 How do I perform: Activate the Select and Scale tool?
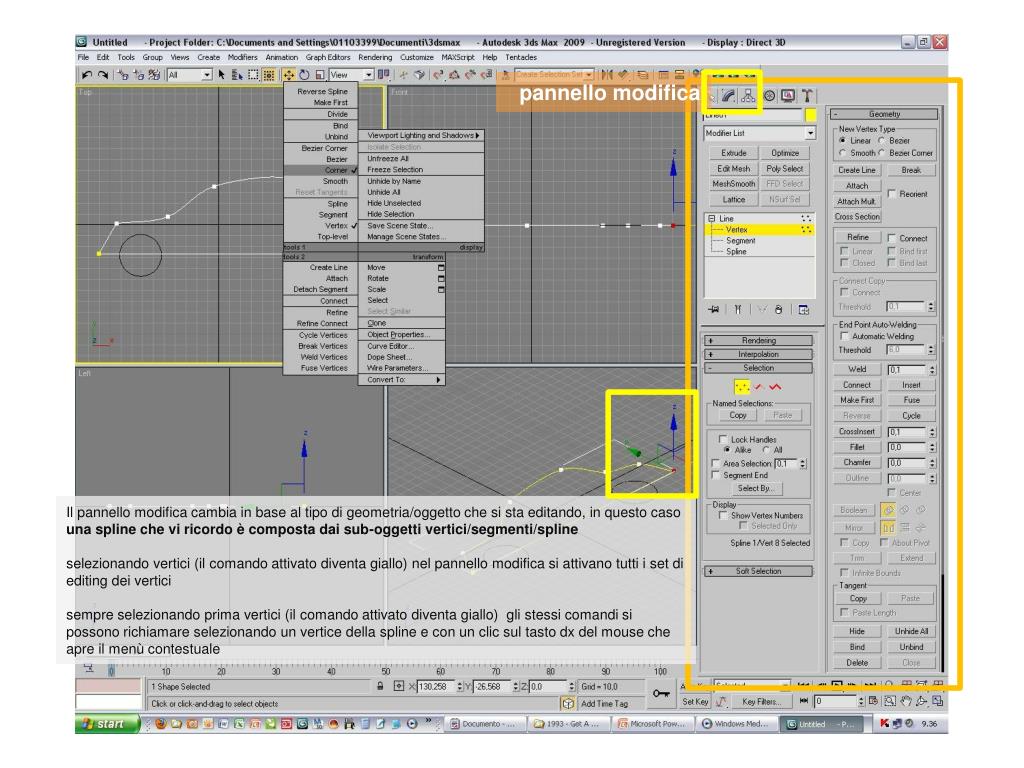coord(320,75)
